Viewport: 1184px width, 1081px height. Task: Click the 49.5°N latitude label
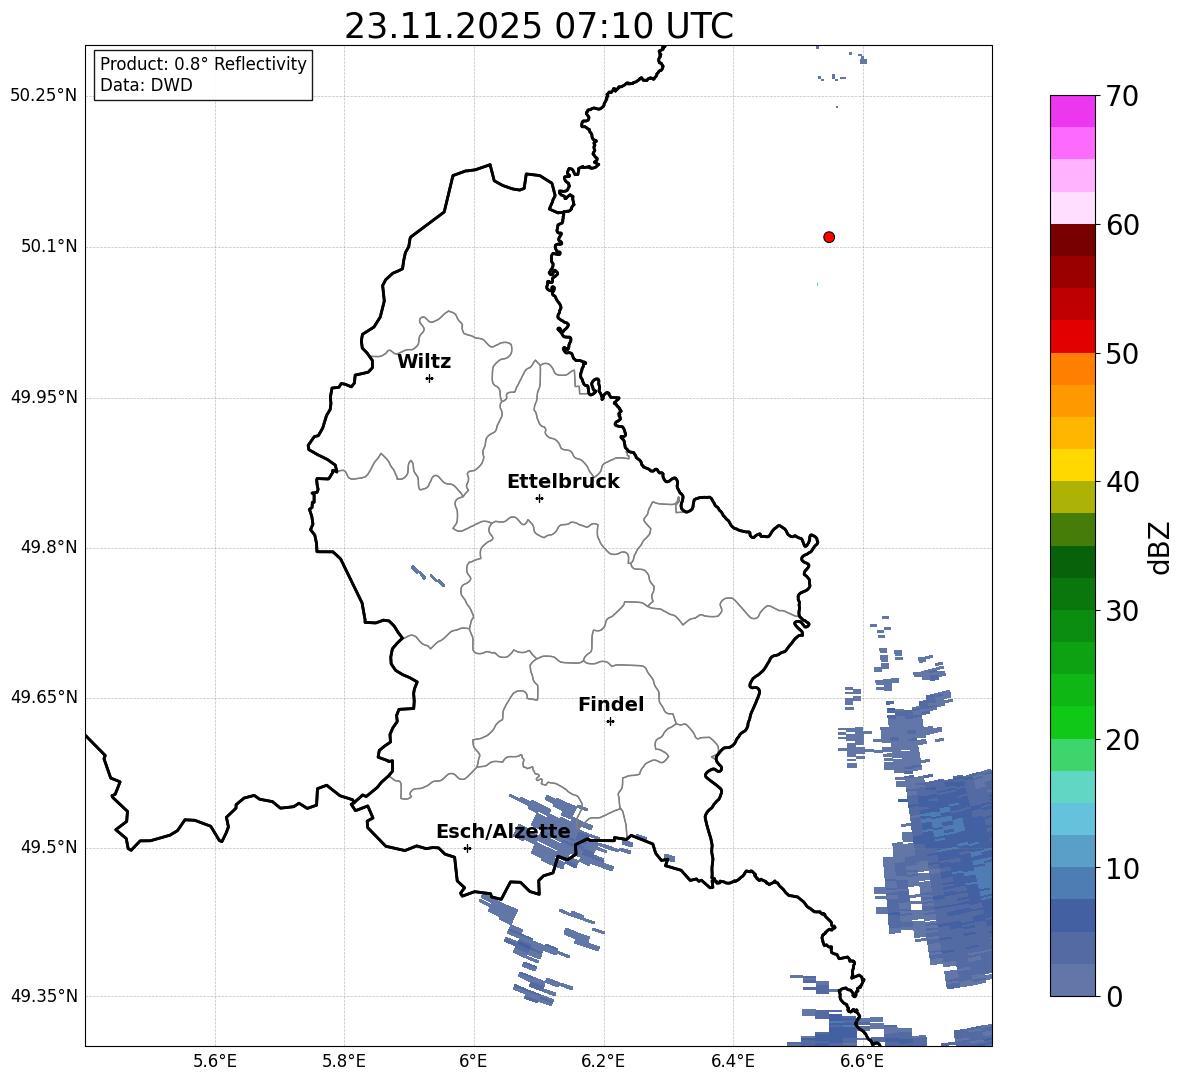click(x=49, y=847)
